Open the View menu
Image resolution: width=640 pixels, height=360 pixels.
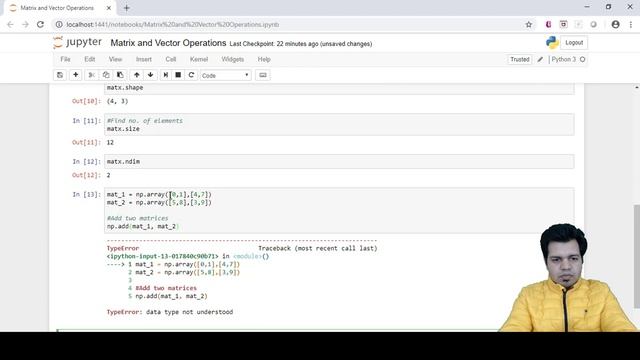[116, 60]
